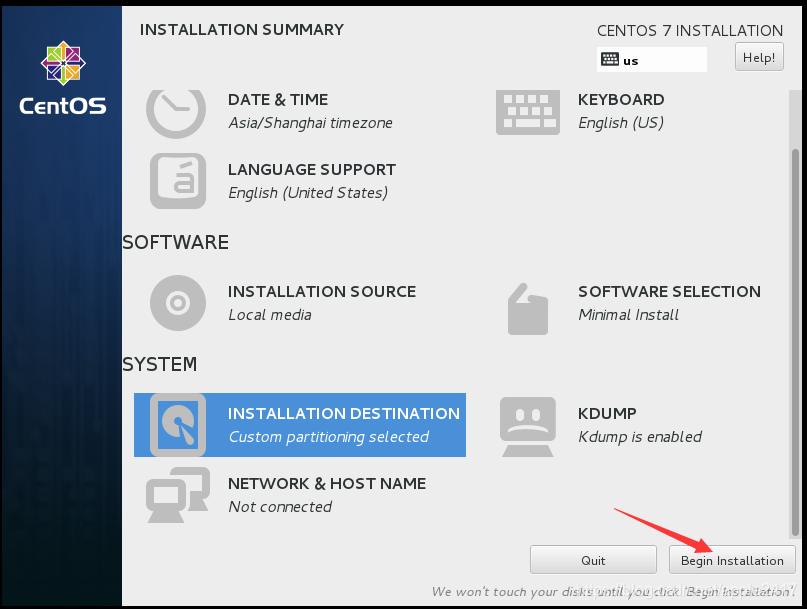
Task: Open the Help! button
Action: [759, 57]
